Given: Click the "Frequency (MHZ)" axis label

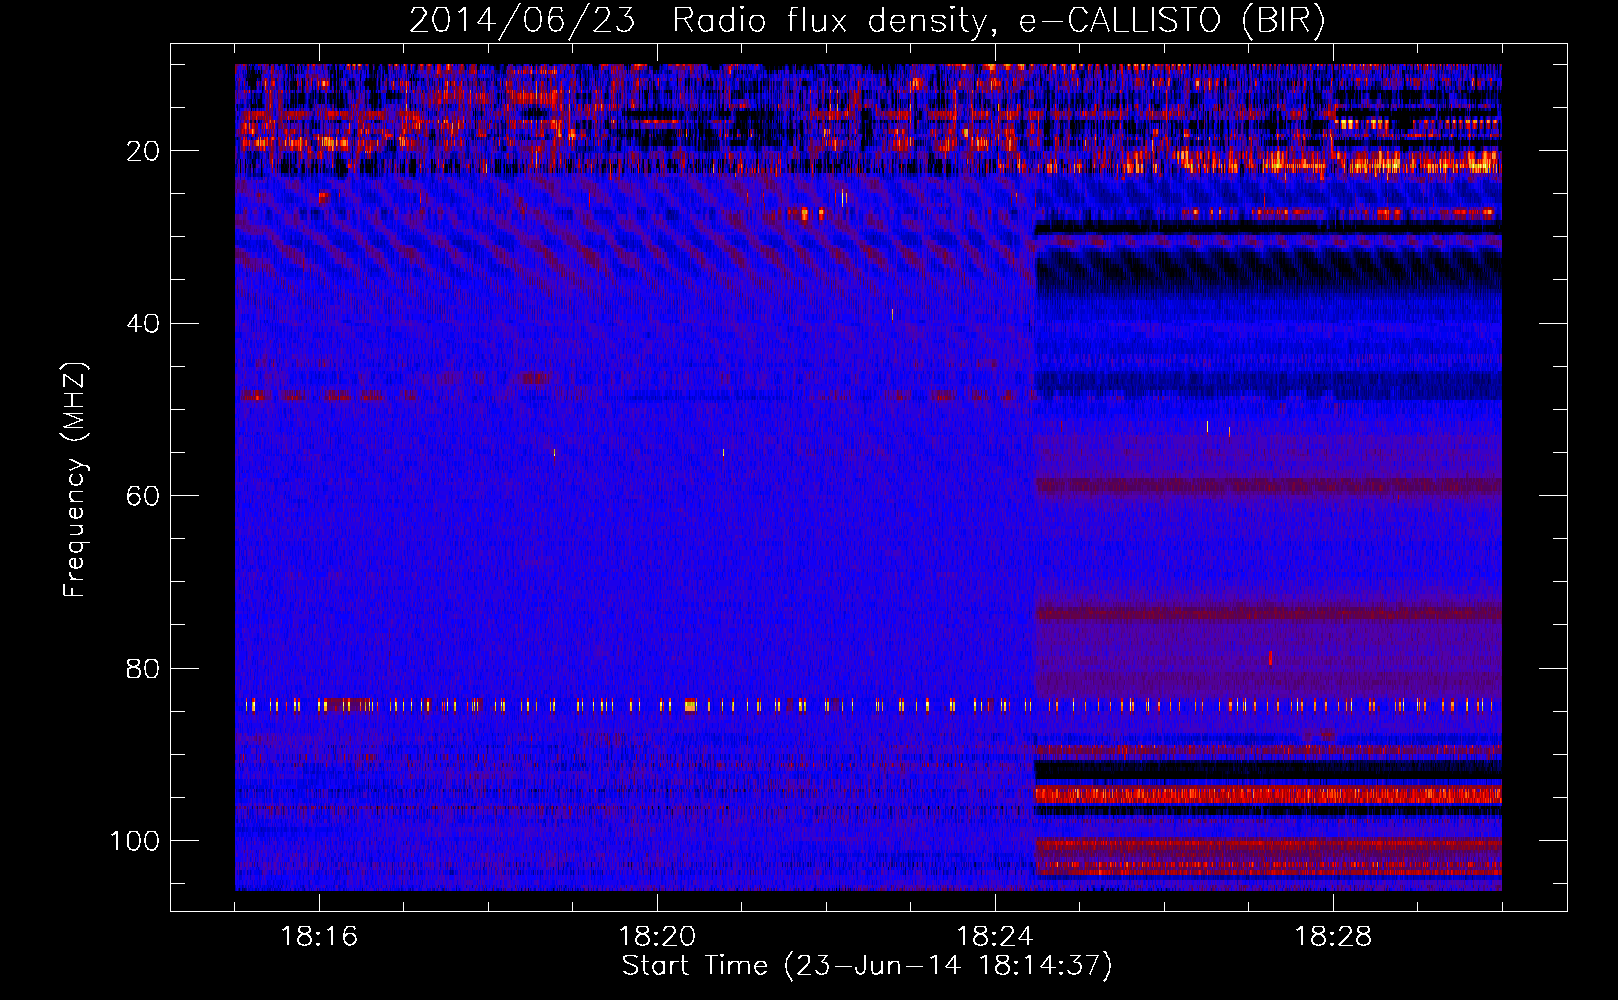Looking at the screenshot, I should [x=75, y=479].
